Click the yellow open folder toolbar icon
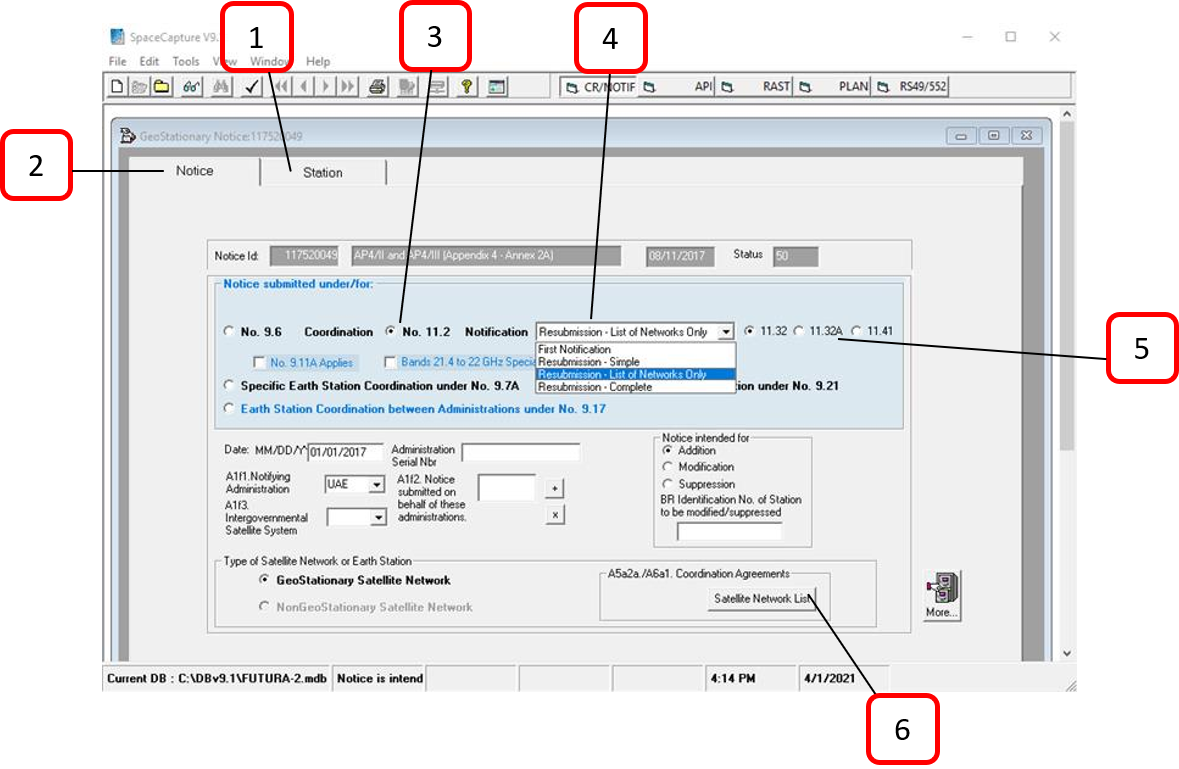1179x769 pixels. 162,86
